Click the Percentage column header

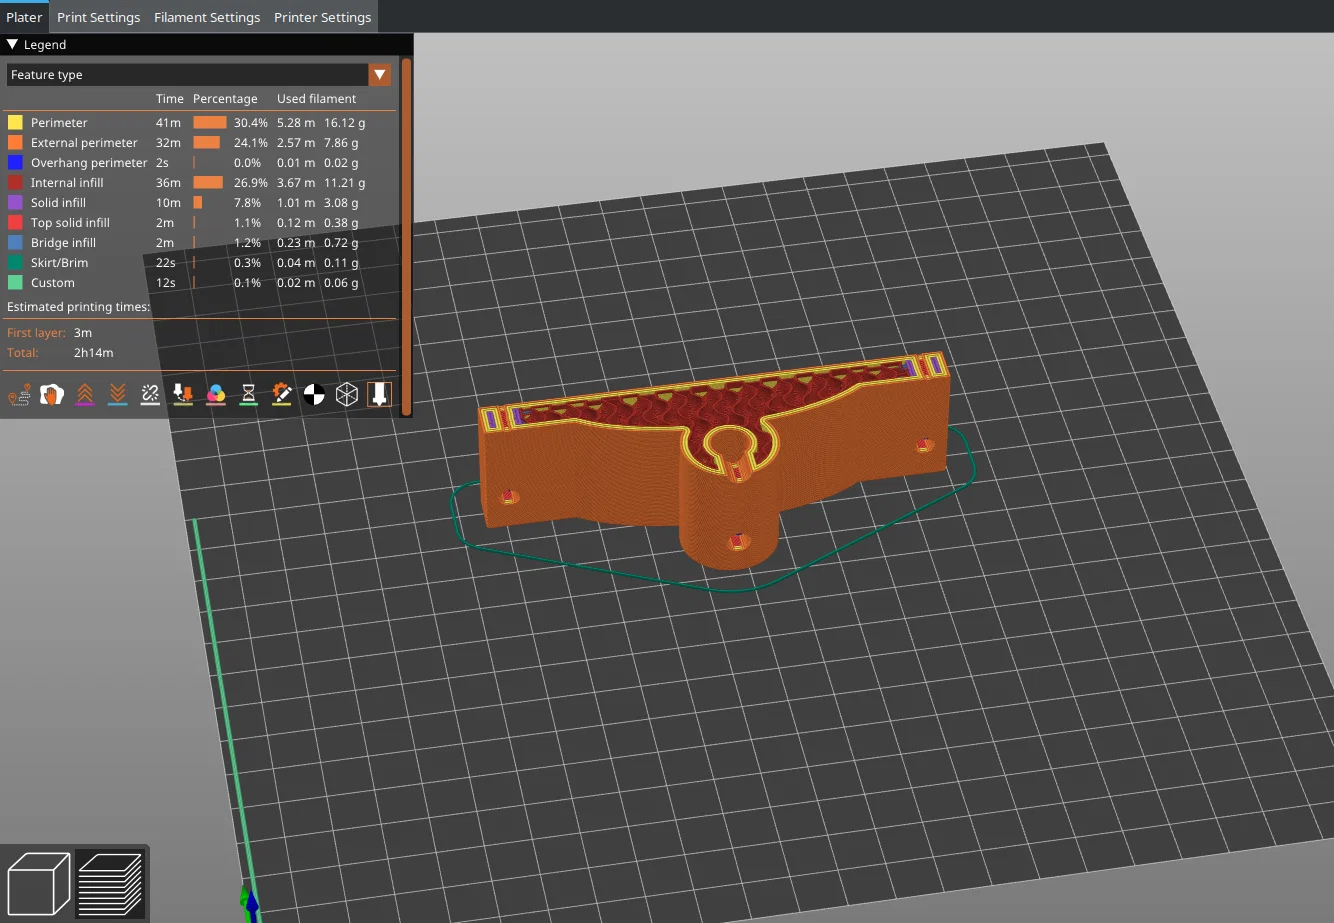(x=225, y=99)
